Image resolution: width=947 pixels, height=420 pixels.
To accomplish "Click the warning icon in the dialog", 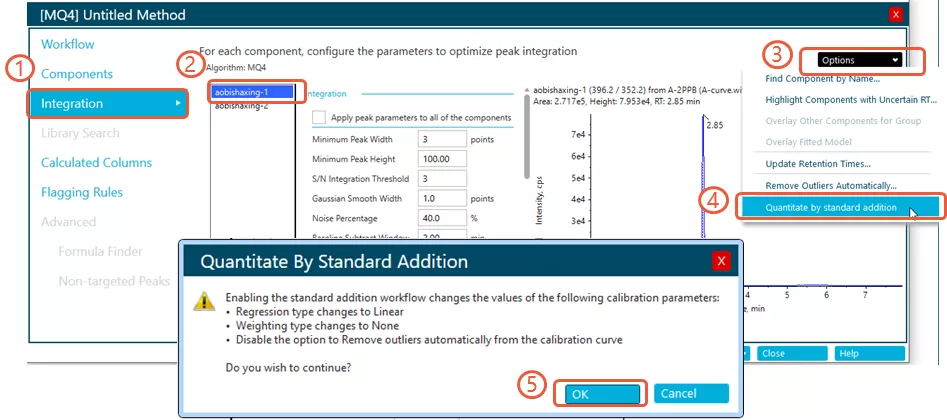I will tap(204, 301).
